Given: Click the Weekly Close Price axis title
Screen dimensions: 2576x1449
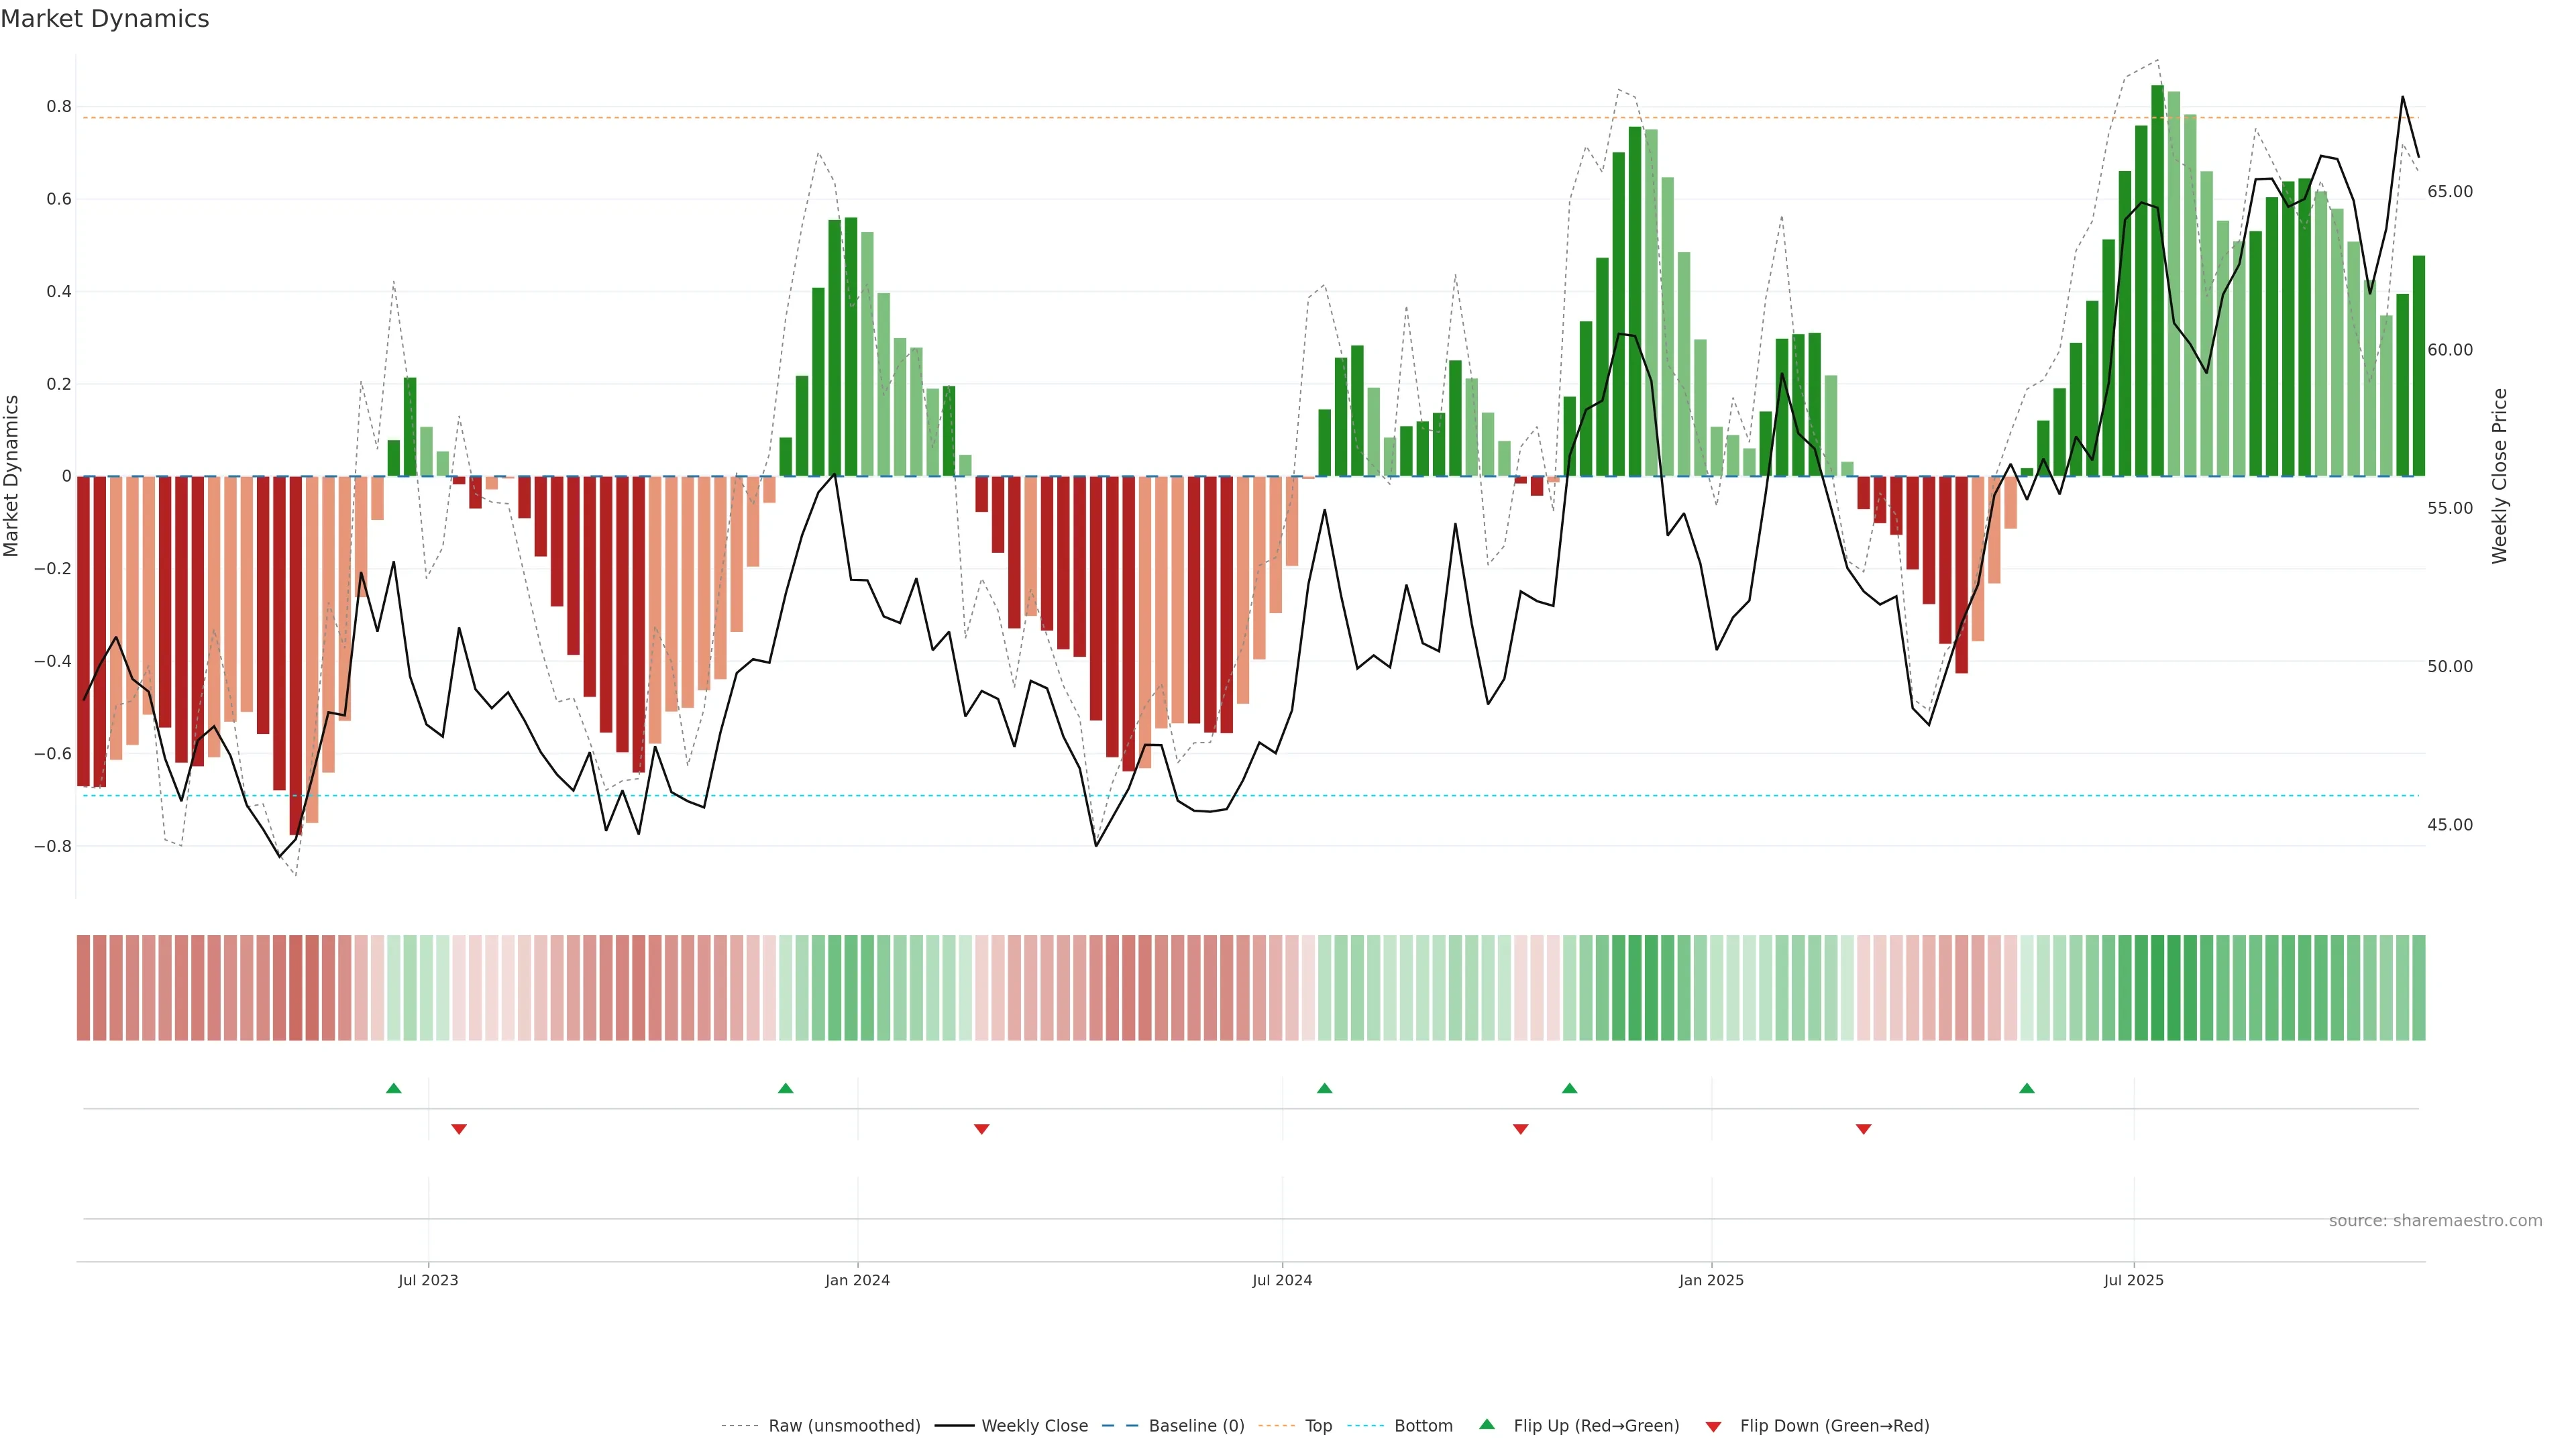Looking at the screenshot, I should [x=2500, y=476].
